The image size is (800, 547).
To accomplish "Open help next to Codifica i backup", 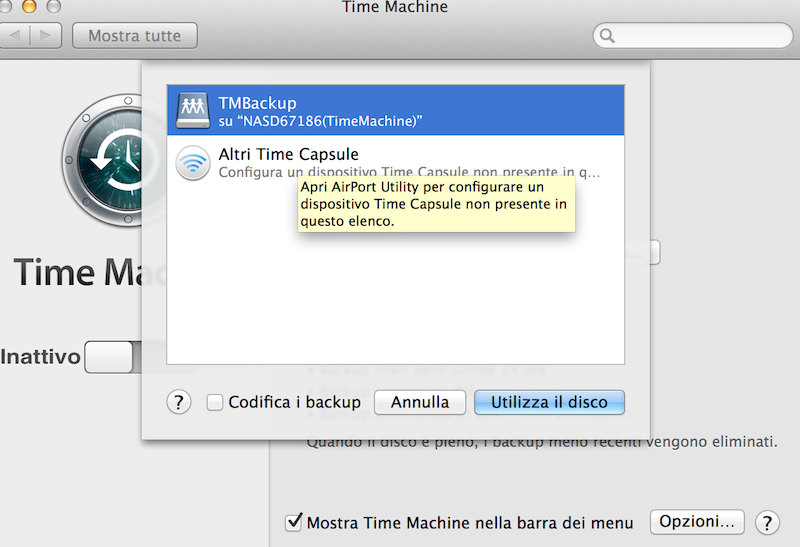I will click(178, 402).
